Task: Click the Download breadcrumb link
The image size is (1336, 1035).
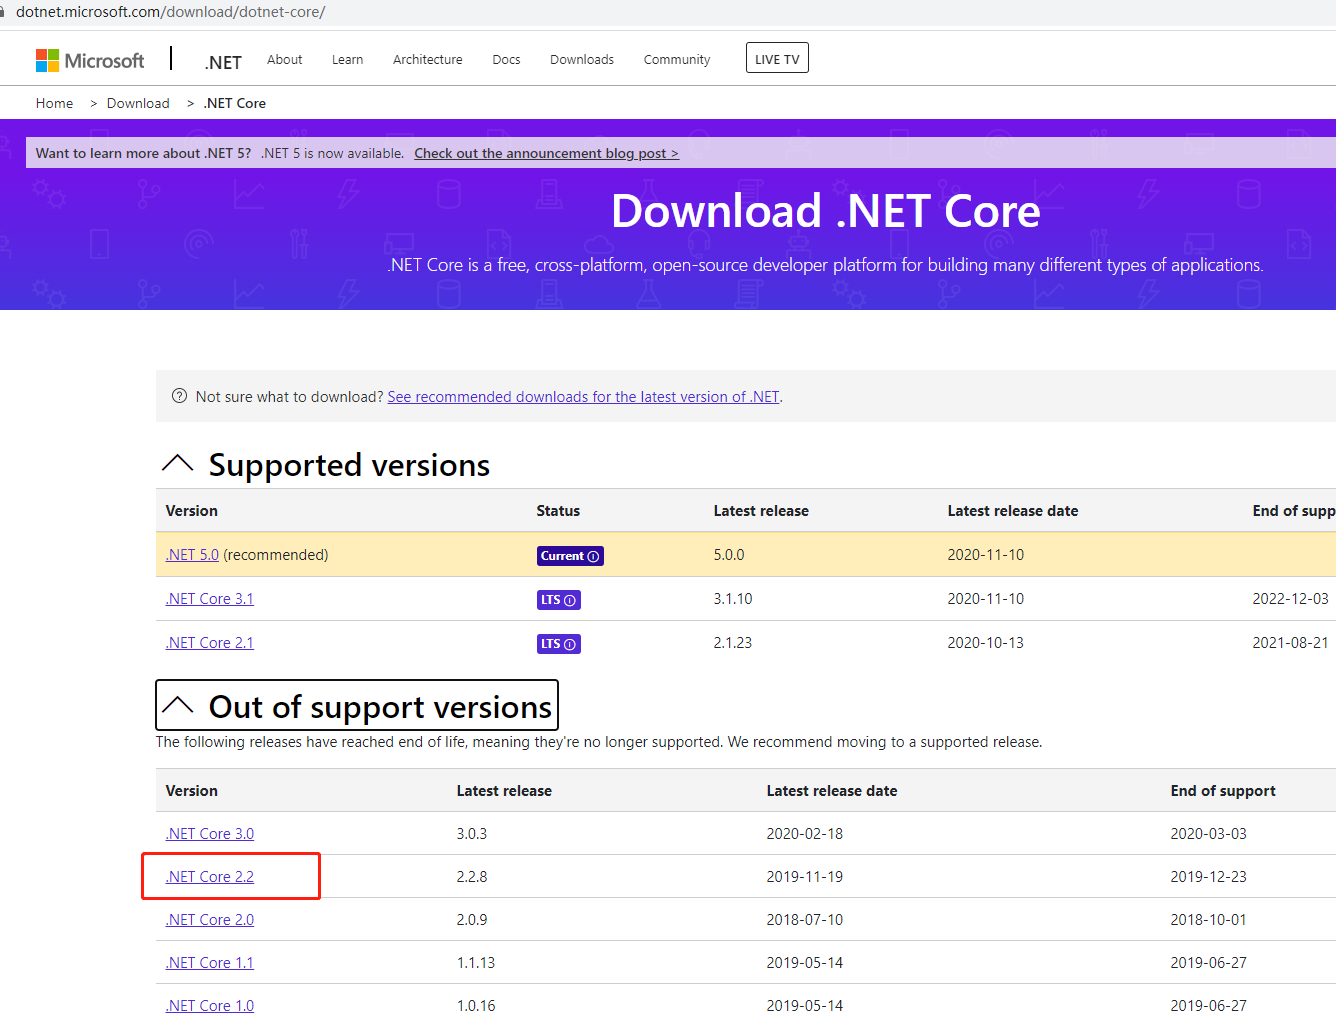Action: click(138, 103)
